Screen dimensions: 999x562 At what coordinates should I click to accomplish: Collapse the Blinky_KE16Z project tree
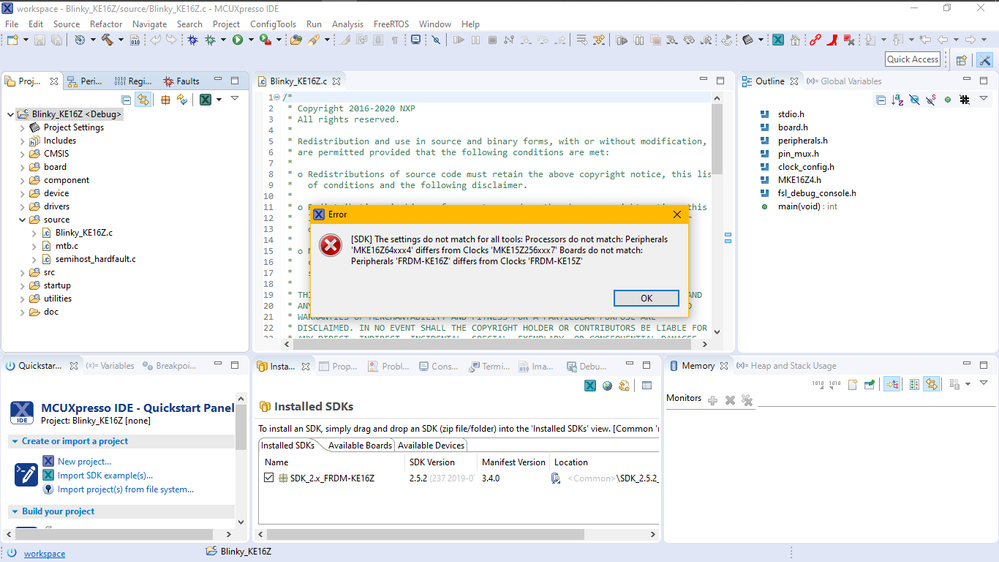pyautogui.click(x=11, y=114)
